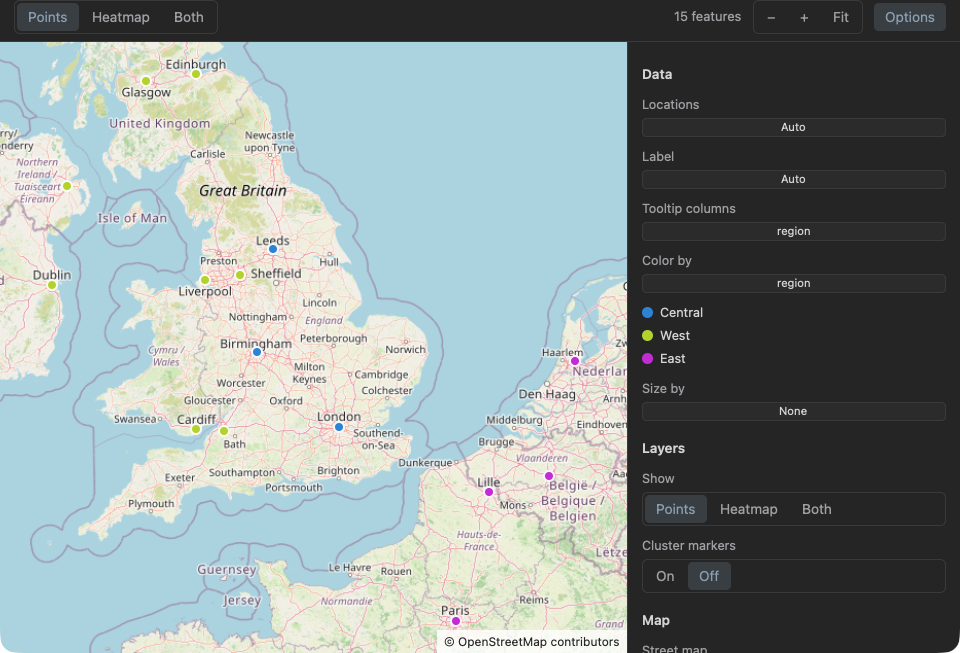Click the East magenta legend swatch
The height and width of the screenshot is (653, 960).
tap(647, 359)
